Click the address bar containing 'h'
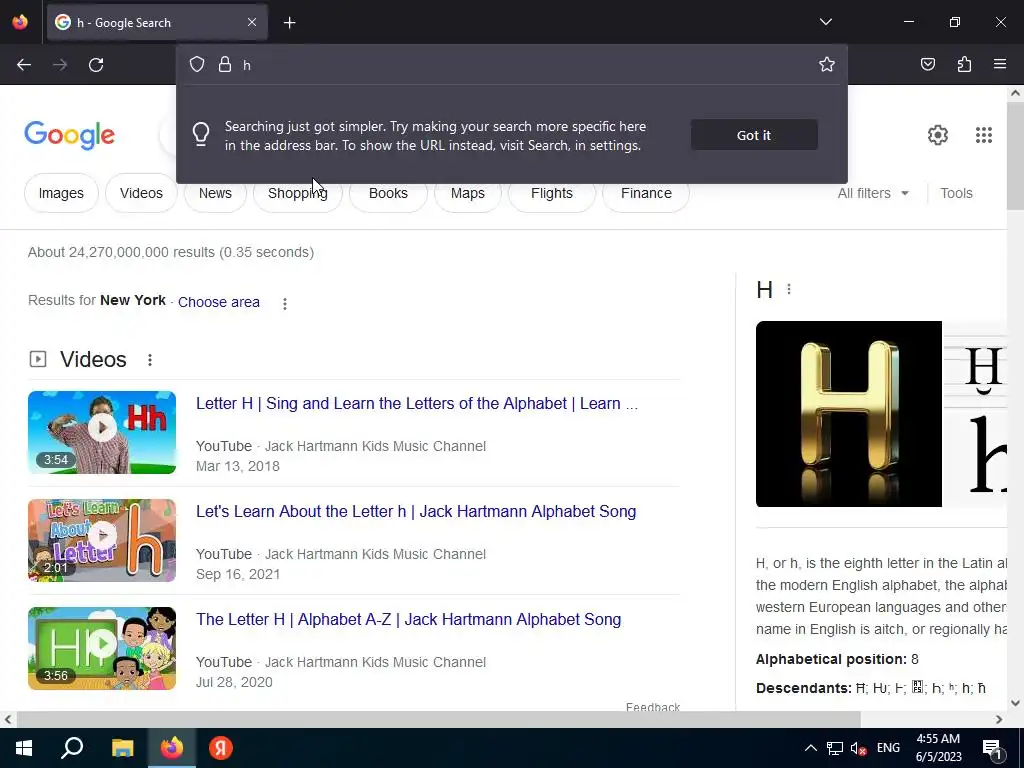Image resolution: width=1024 pixels, height=768 pixels. [x=511, y=65]
